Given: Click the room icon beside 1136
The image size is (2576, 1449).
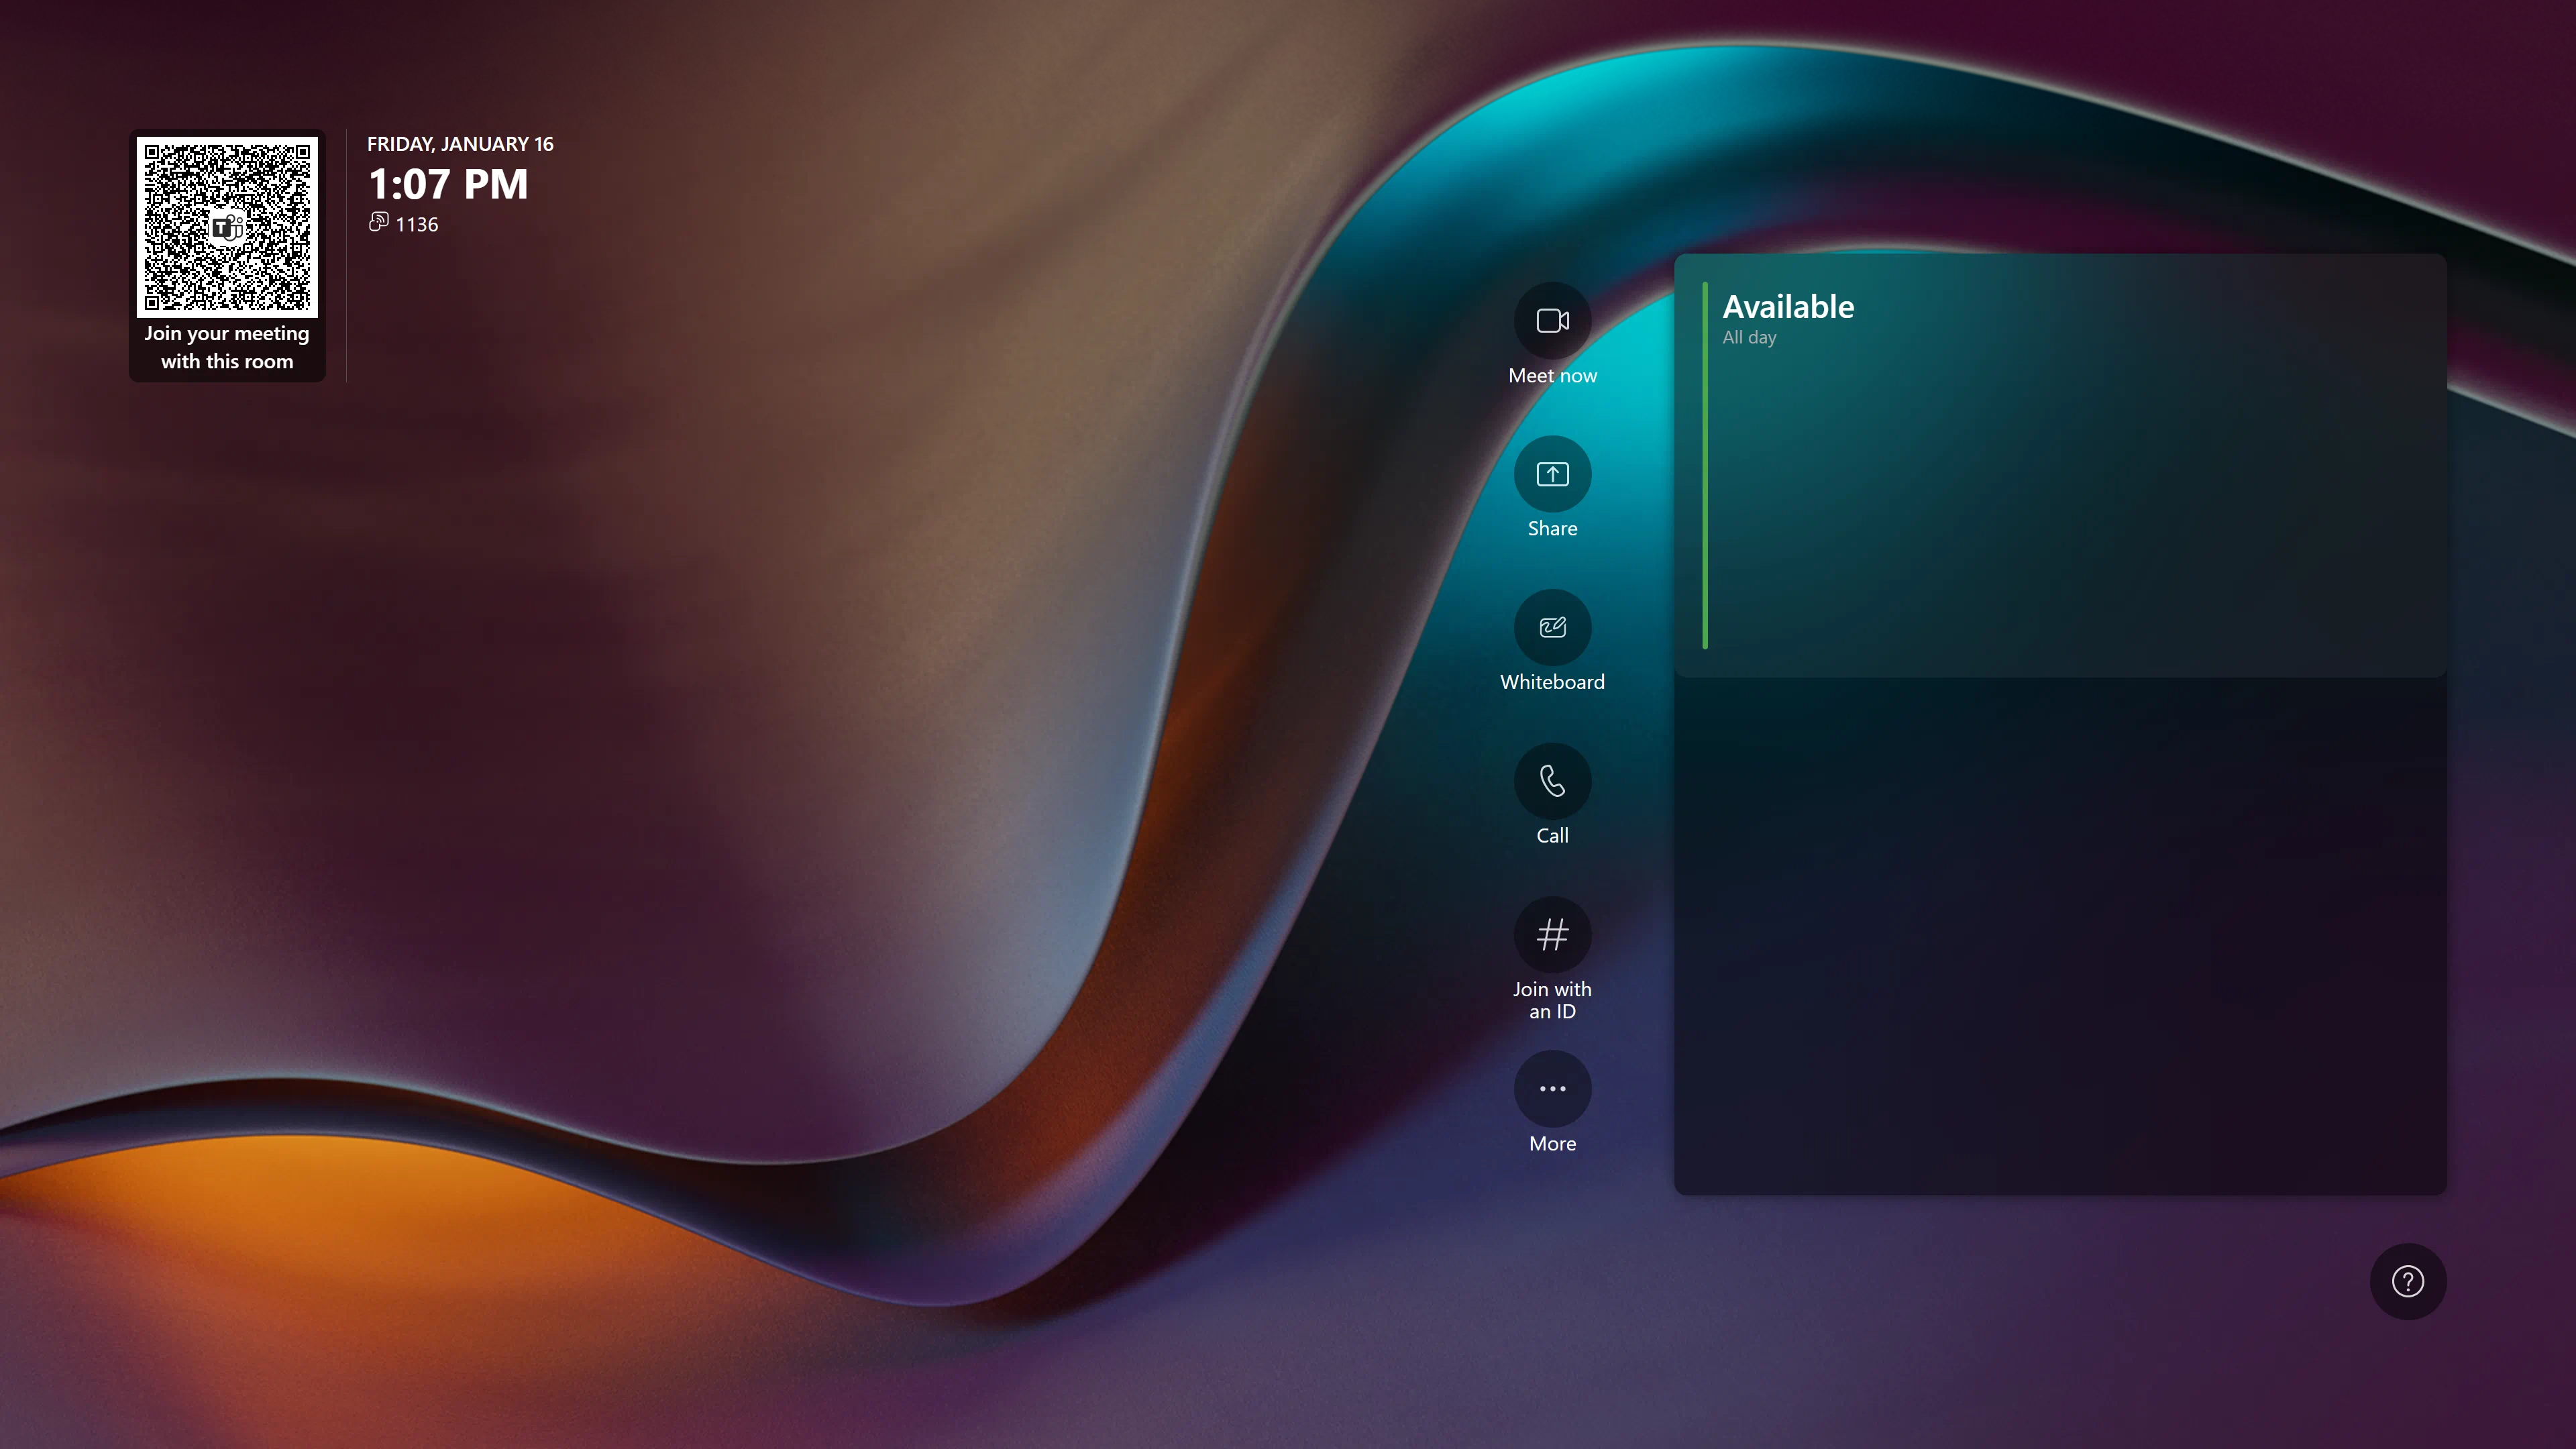Looking at the screenshot, I should point(378,222).
